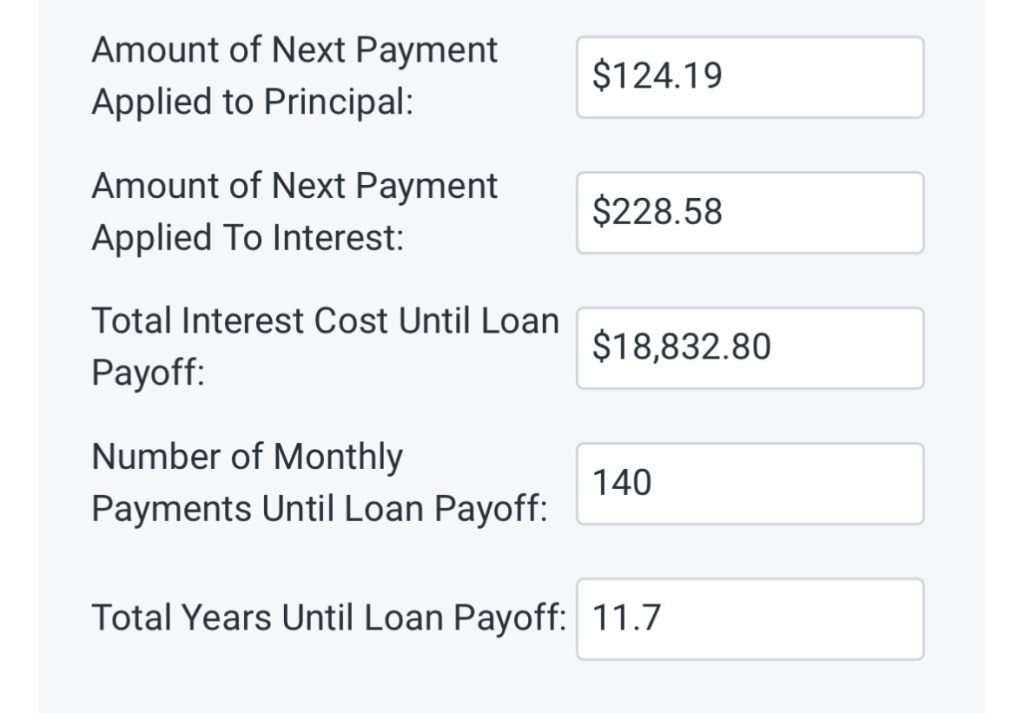Click the $228.58 value text
This screenshot has width=1024, height=713.
(657, 212)
